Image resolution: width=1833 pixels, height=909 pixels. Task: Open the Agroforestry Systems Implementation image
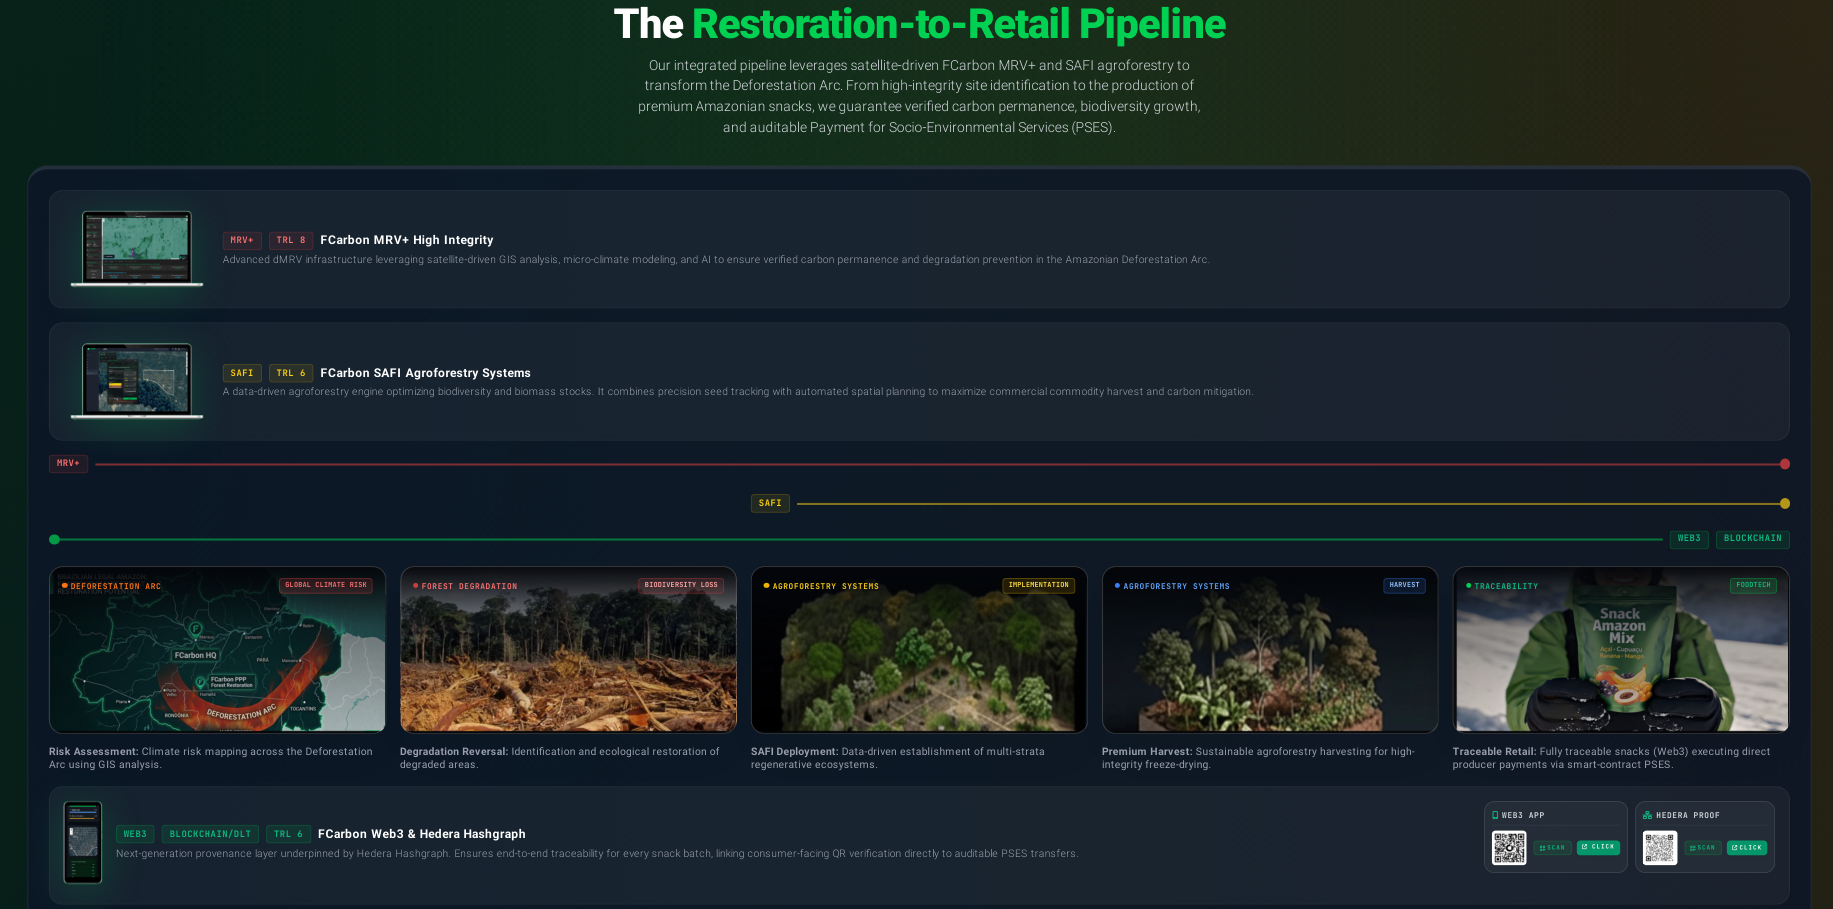pyautogui.click(x=919, y=650)
